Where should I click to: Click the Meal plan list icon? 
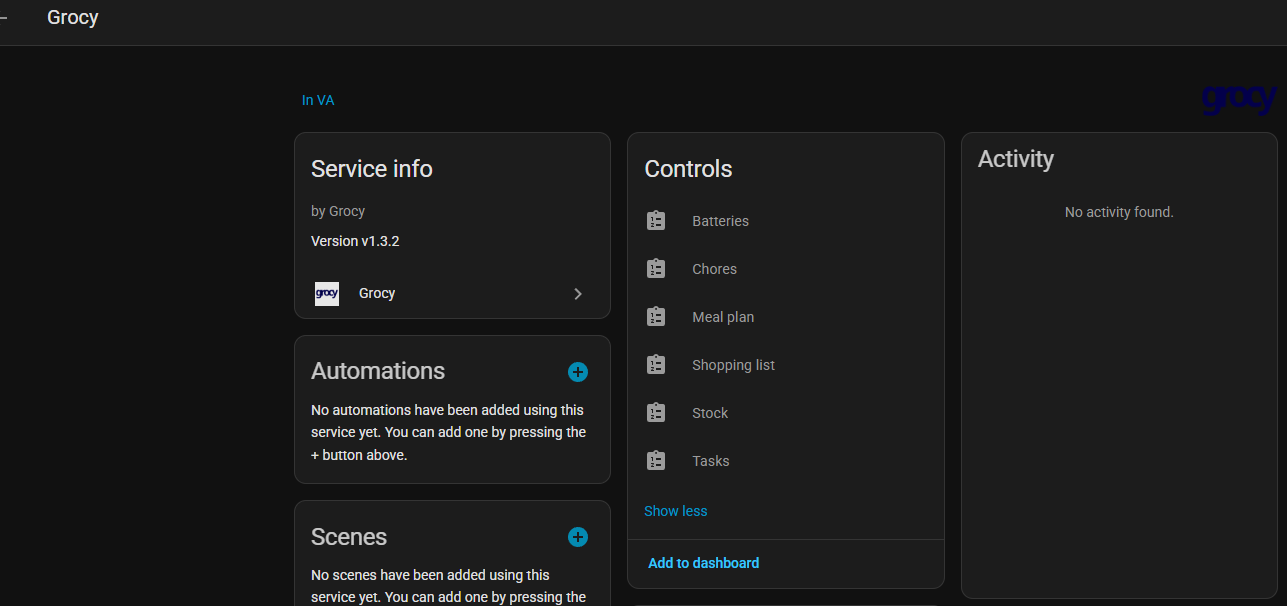click(x=656, y=317)
